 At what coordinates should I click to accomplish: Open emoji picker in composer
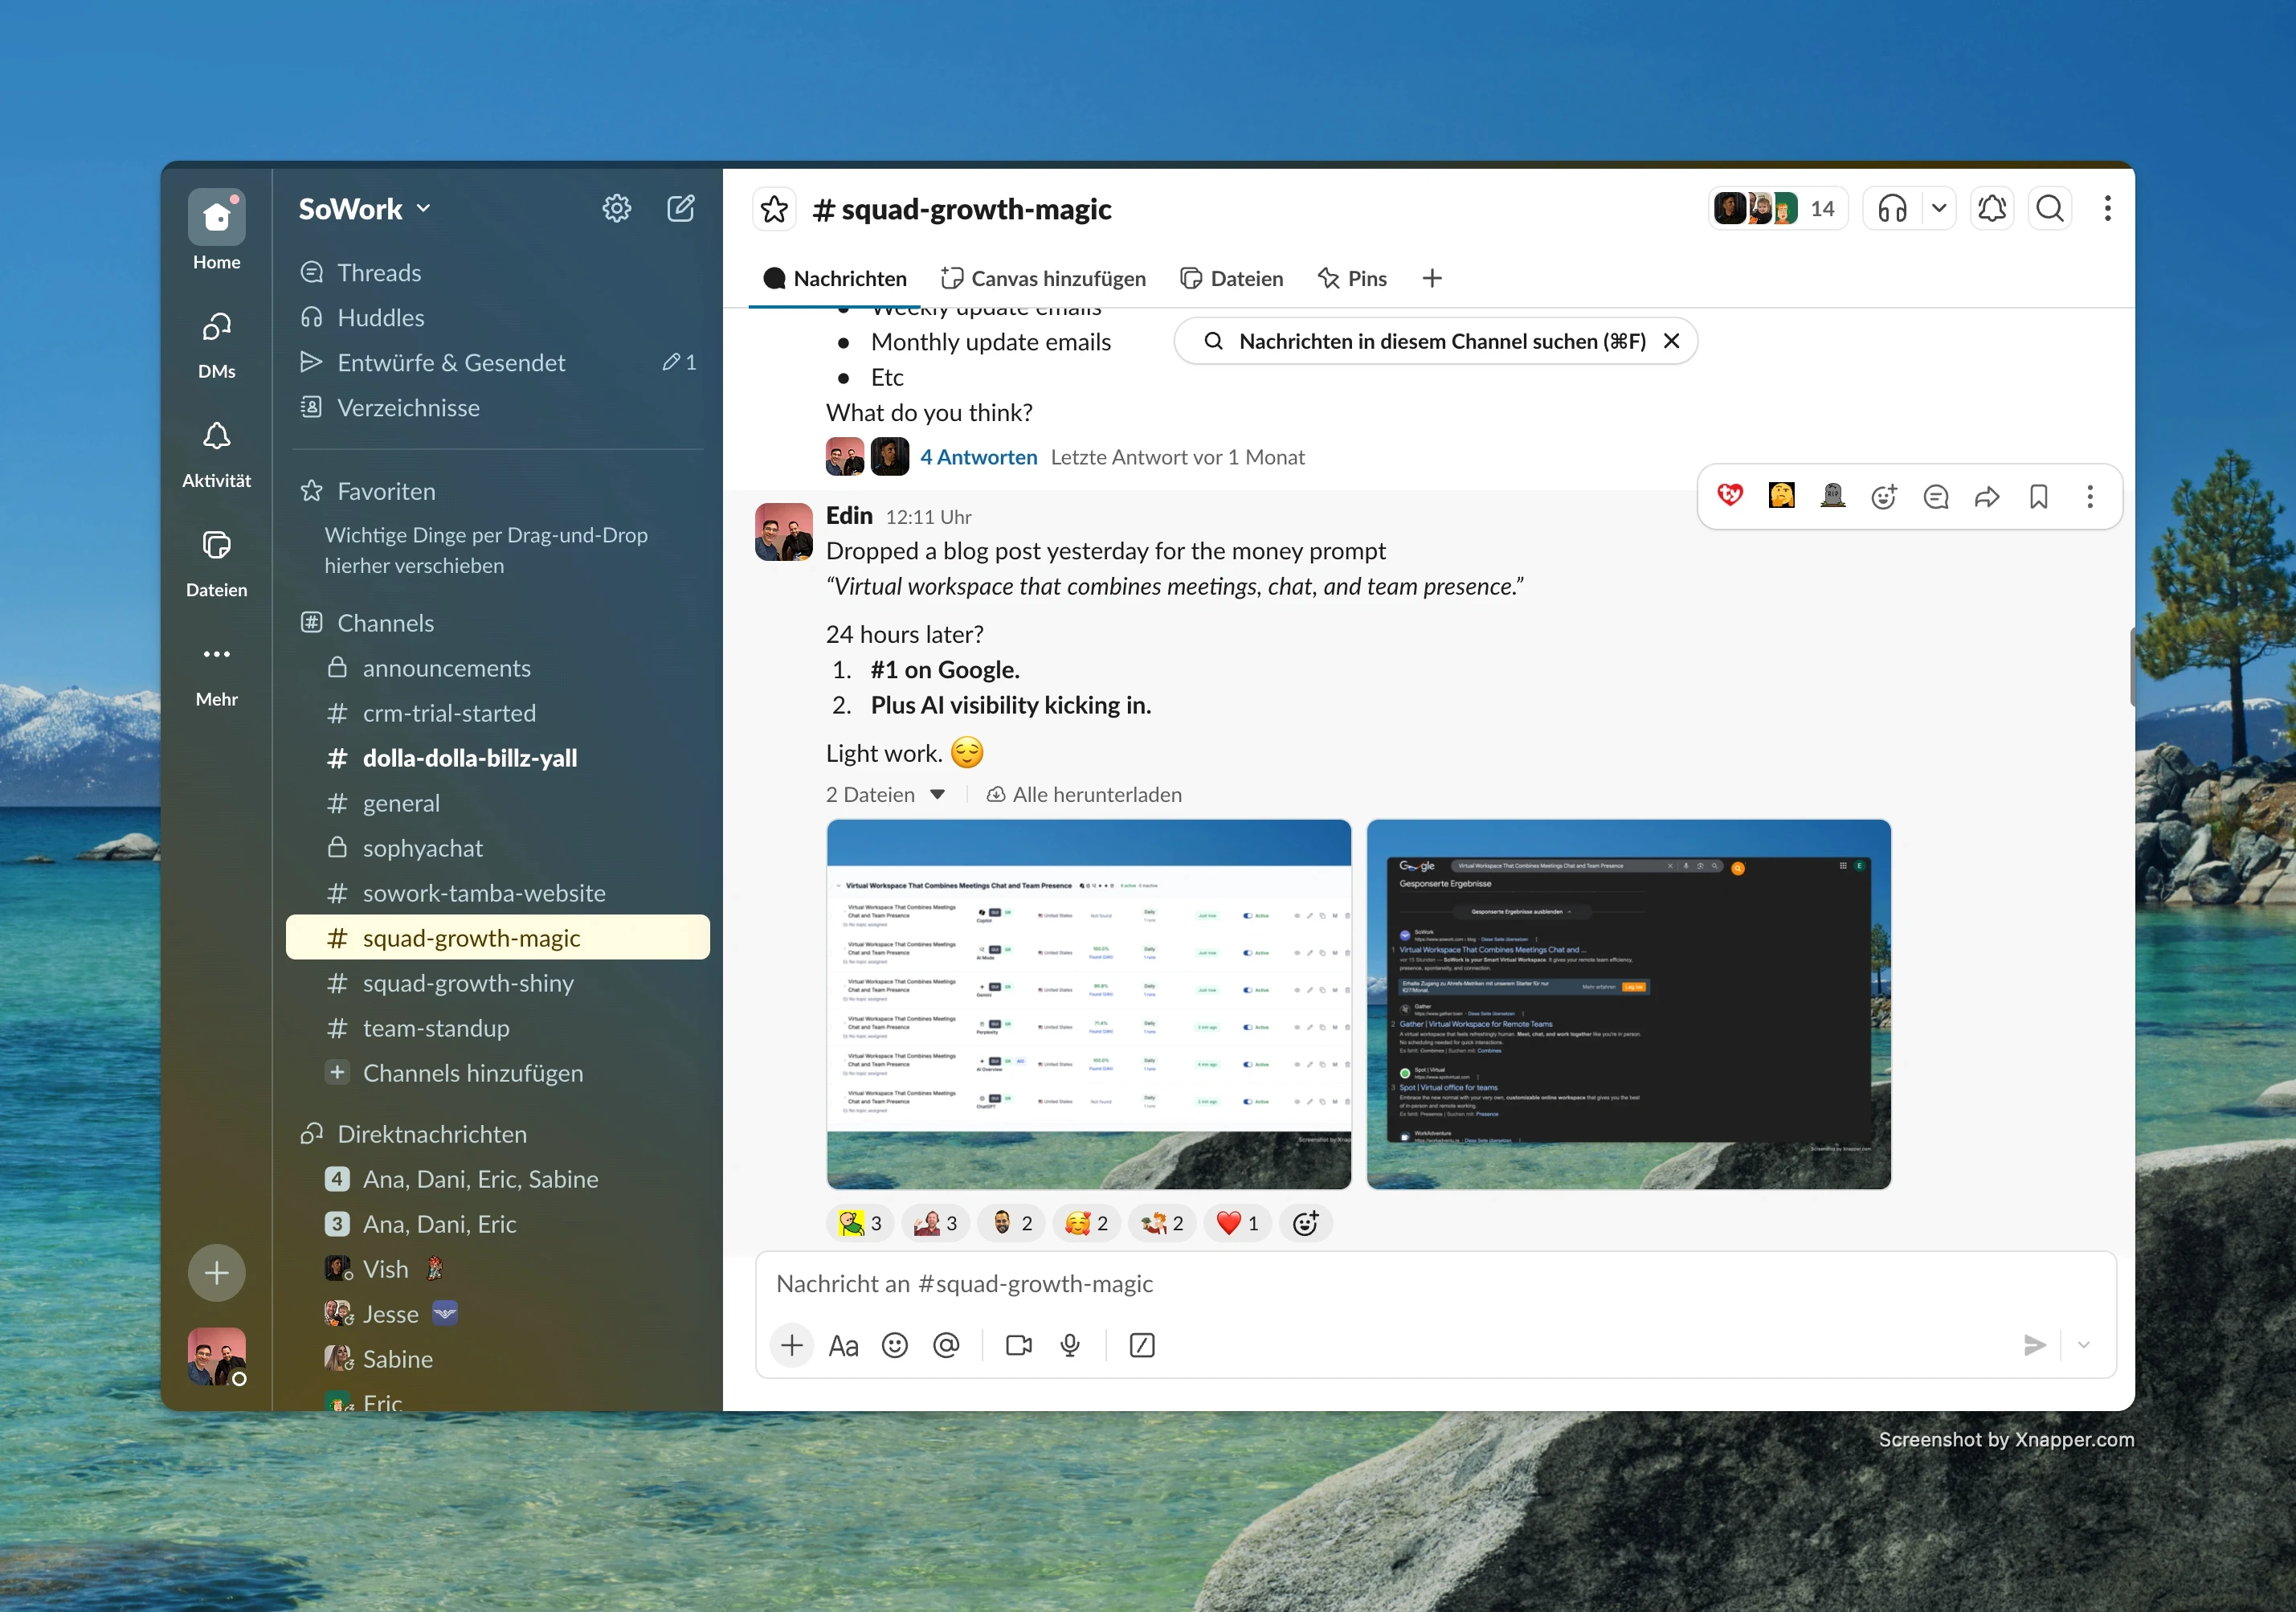coord(894,1345)
